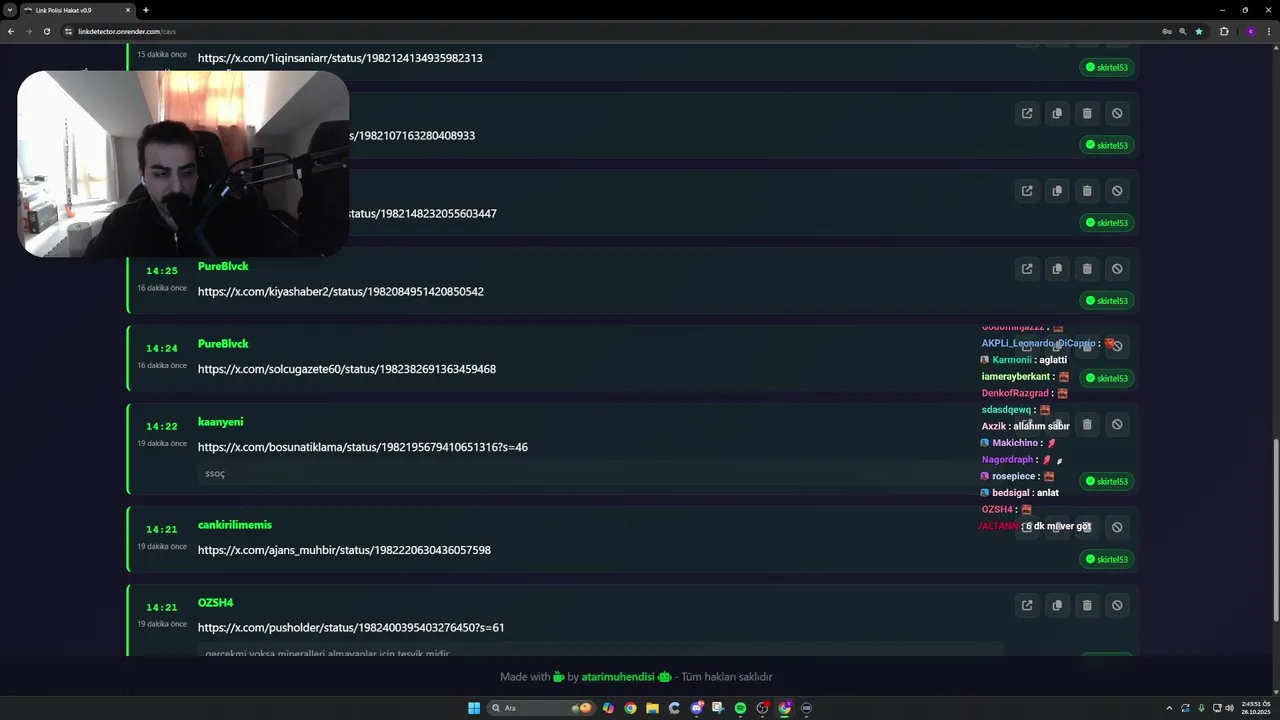
Task: Block PureBlvck on the 14:25 kiyashaber2 row
Action: tap(1117, 268)
